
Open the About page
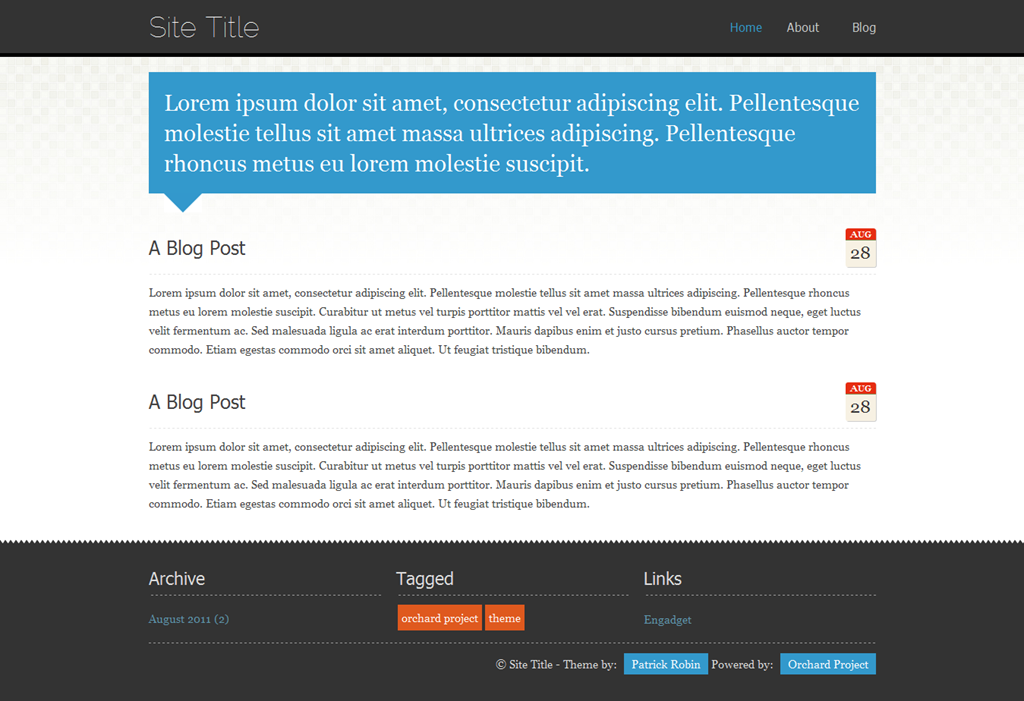802,27
